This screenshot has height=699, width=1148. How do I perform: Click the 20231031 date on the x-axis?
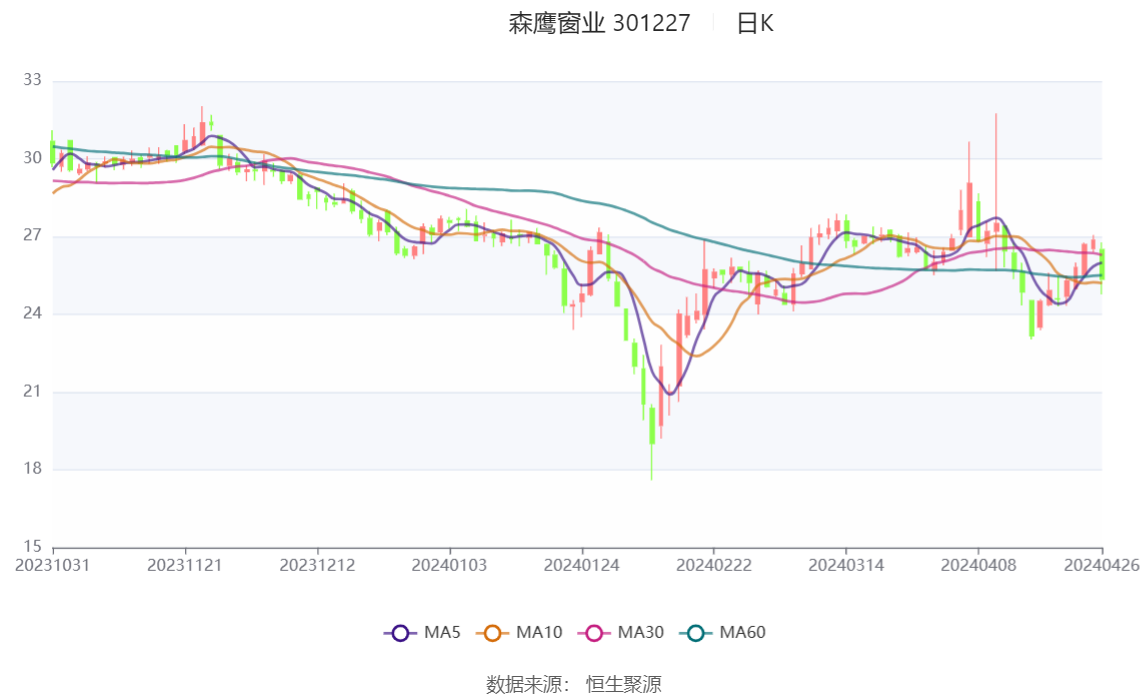(x=53, y=565)
